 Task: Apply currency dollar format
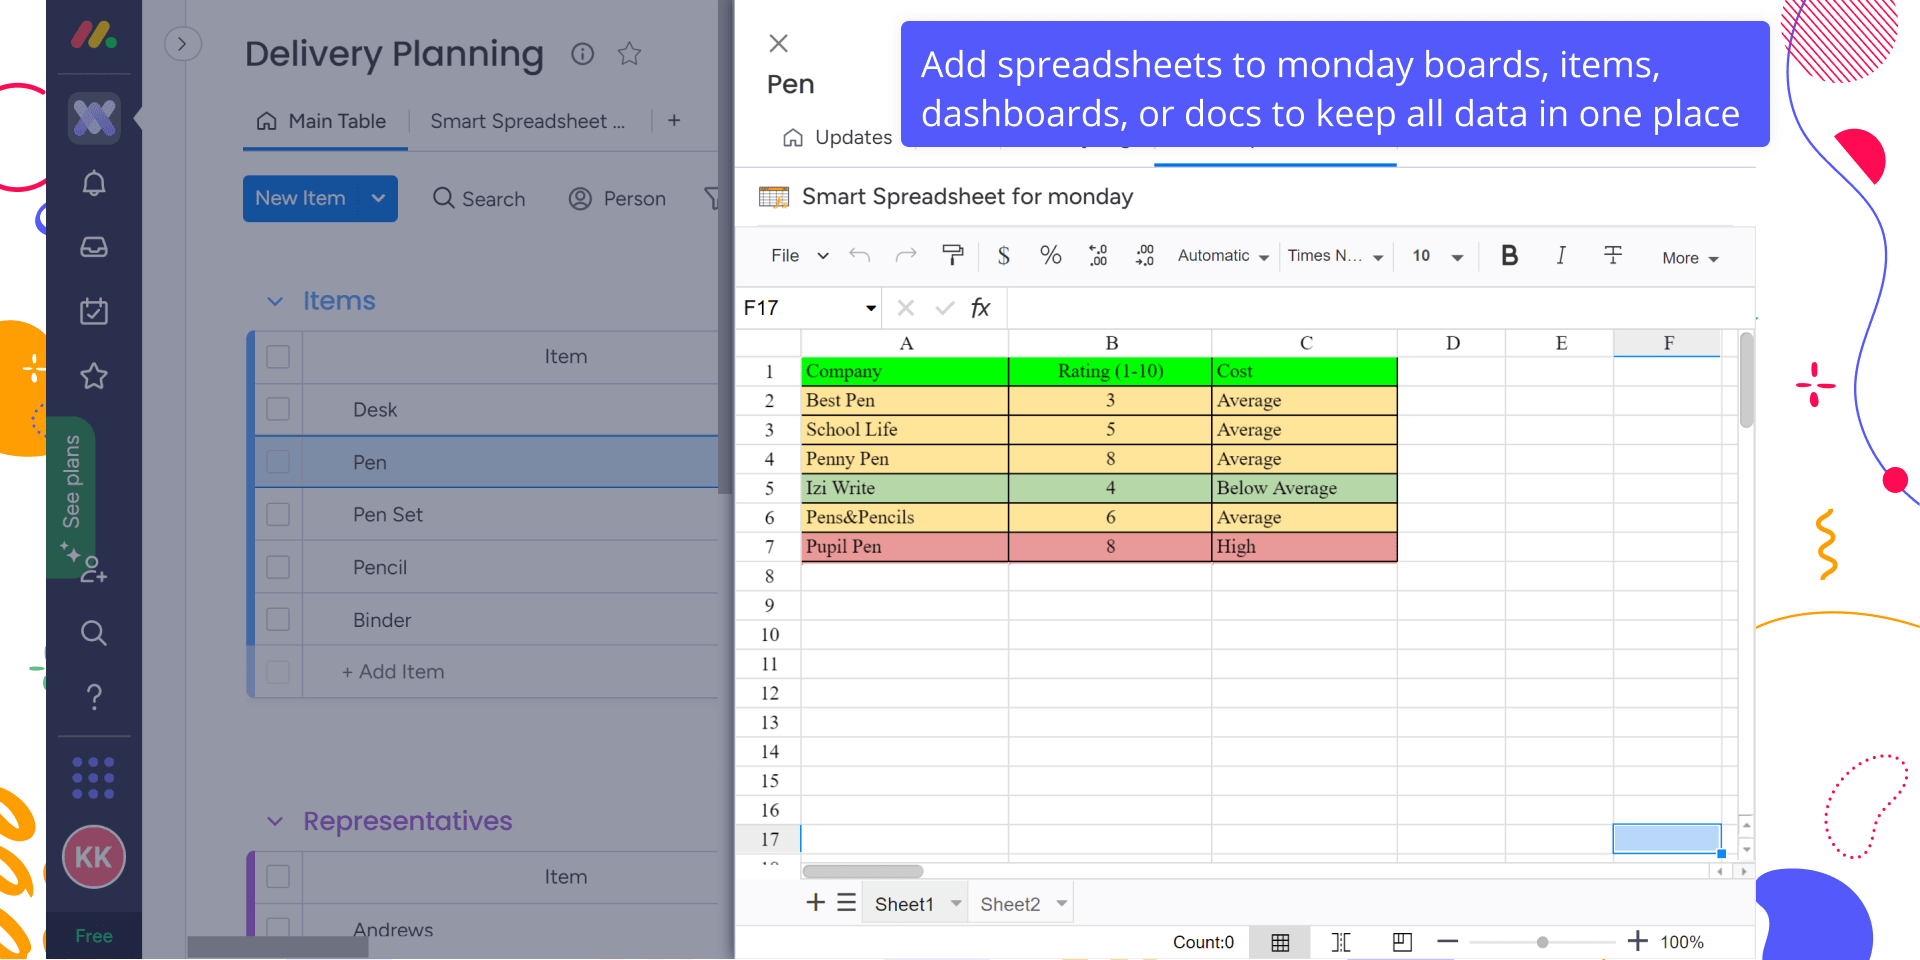pos(1004,255)
